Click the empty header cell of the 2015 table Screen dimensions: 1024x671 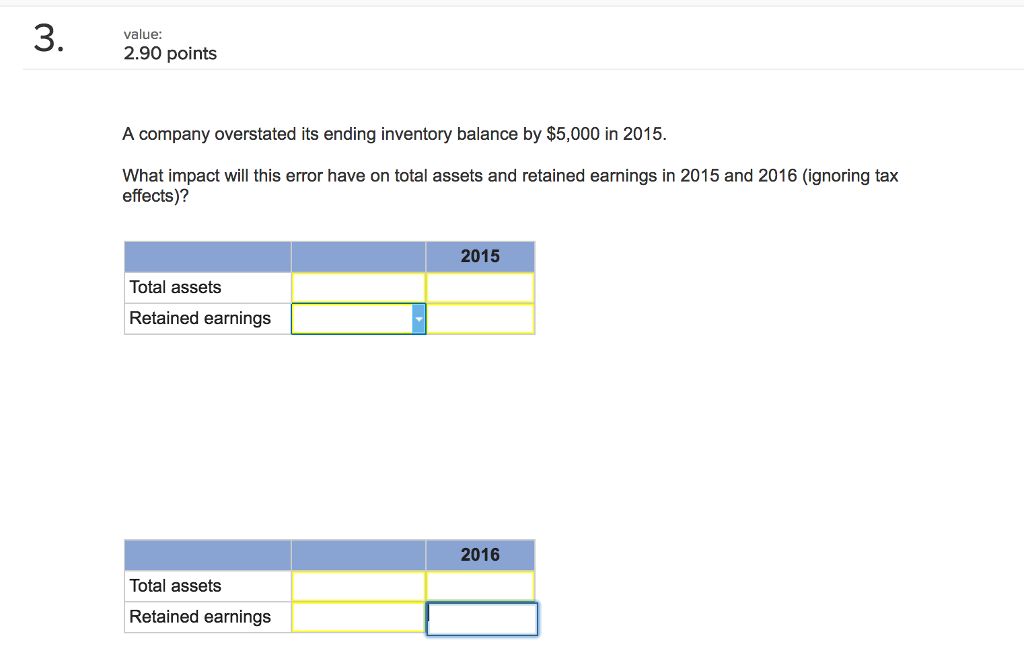[207, 256]
